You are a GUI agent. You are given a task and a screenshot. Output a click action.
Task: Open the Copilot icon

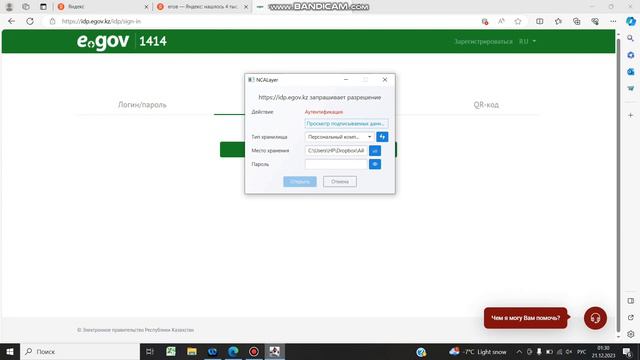tap(631, 21)
